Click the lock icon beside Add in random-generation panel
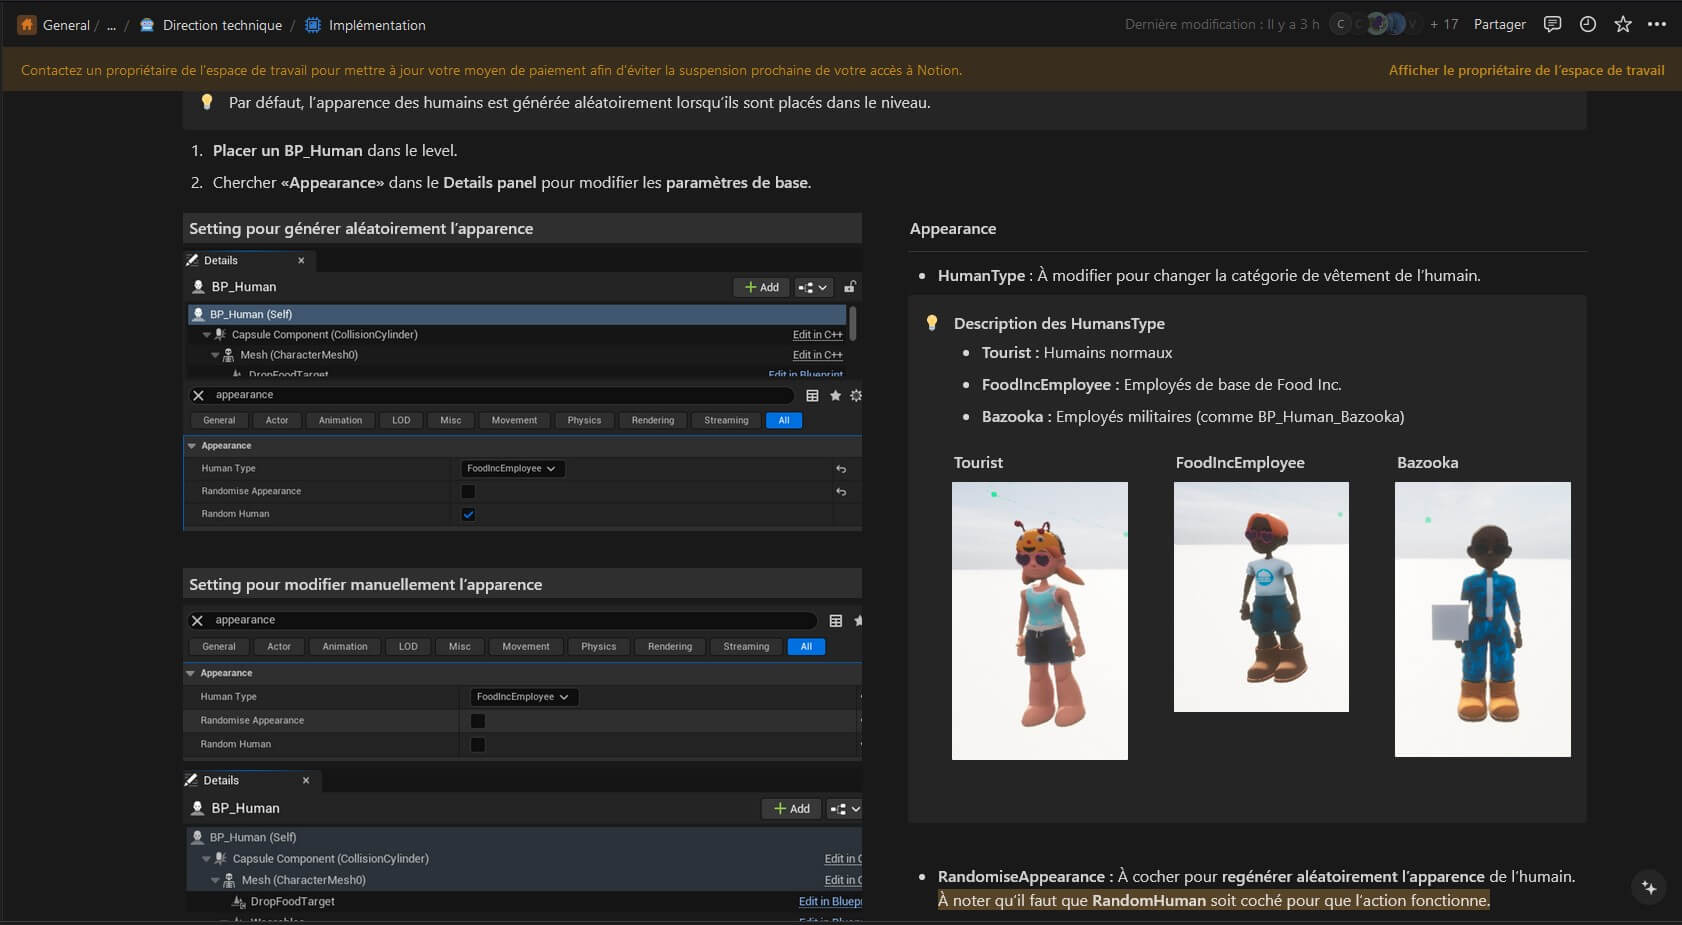The width and height of the screenshot is (1682, 925). point(850,287)
